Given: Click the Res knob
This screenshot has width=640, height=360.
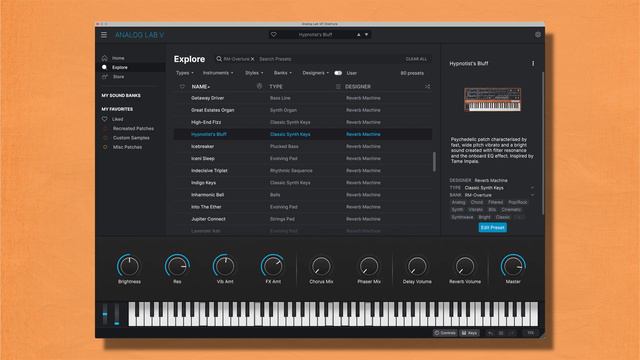Looking at the screenshot, I should pyautogui.click(x=177, y=266).
